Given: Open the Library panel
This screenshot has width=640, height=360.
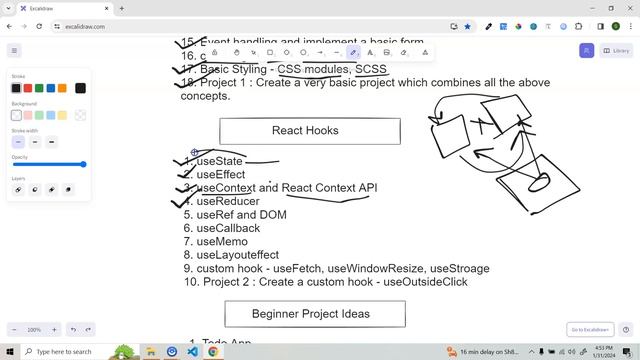Looking at the screenshot, I should click(x=616, y=51).
